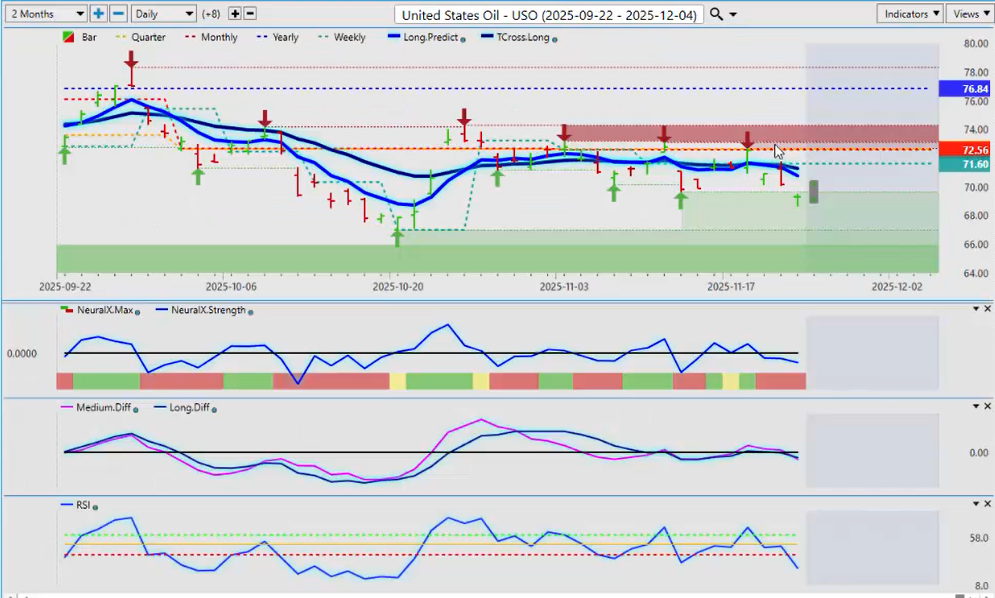This screenshot has height=598, width=995.
Task: Open the Indicators menu
Action: (909, 14)
